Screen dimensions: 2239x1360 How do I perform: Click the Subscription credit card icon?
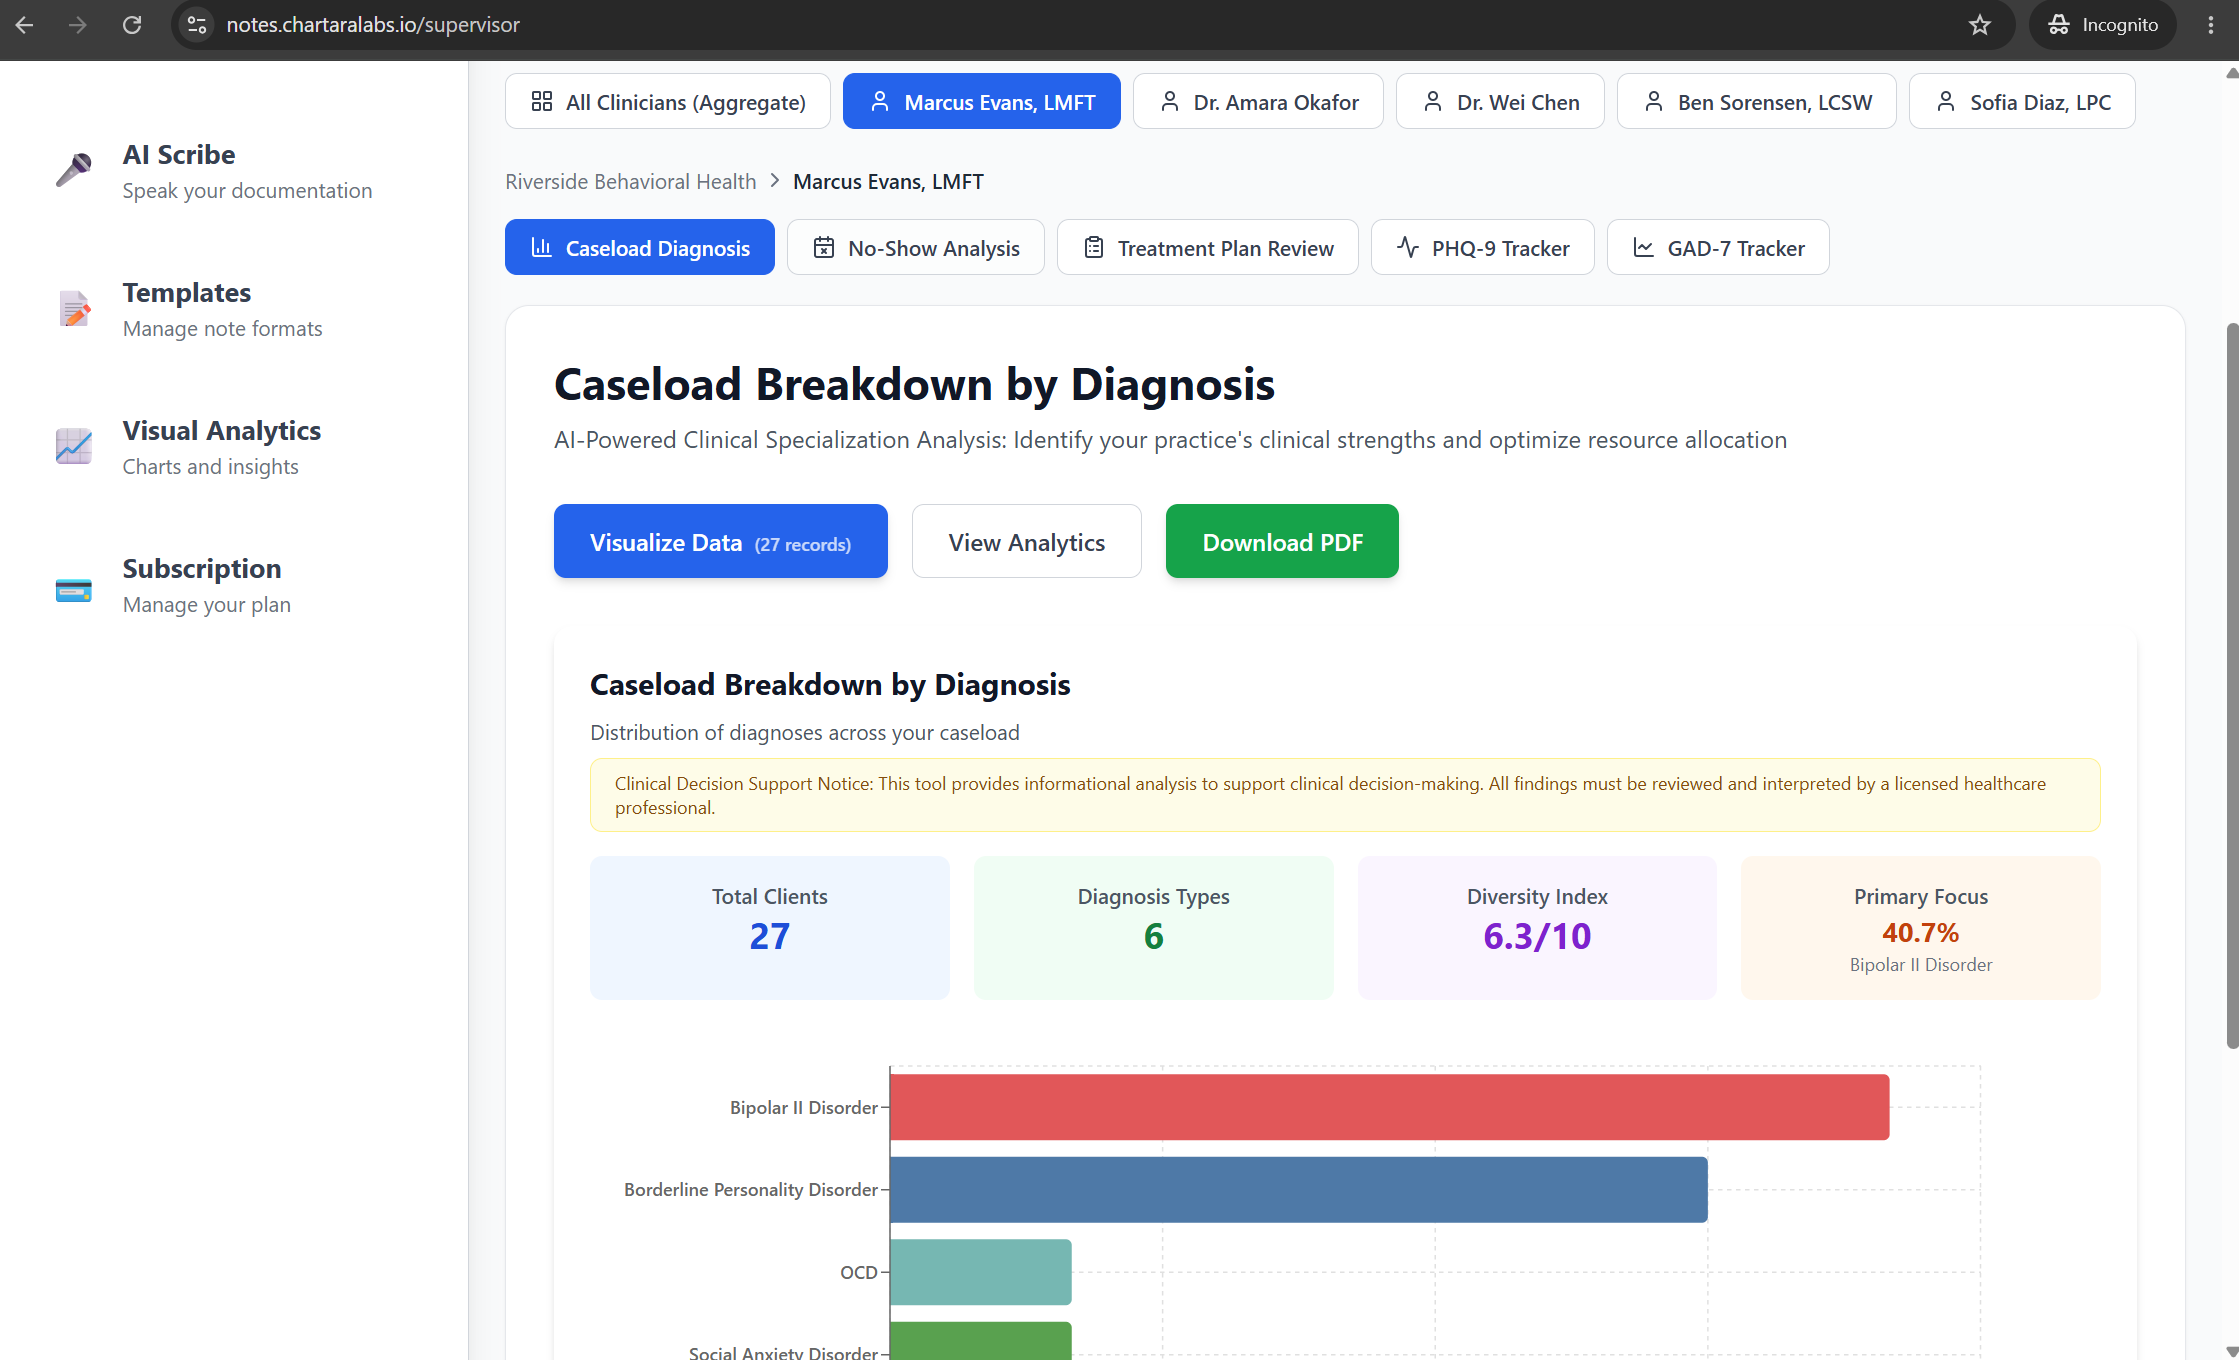[x=74, y=590]
